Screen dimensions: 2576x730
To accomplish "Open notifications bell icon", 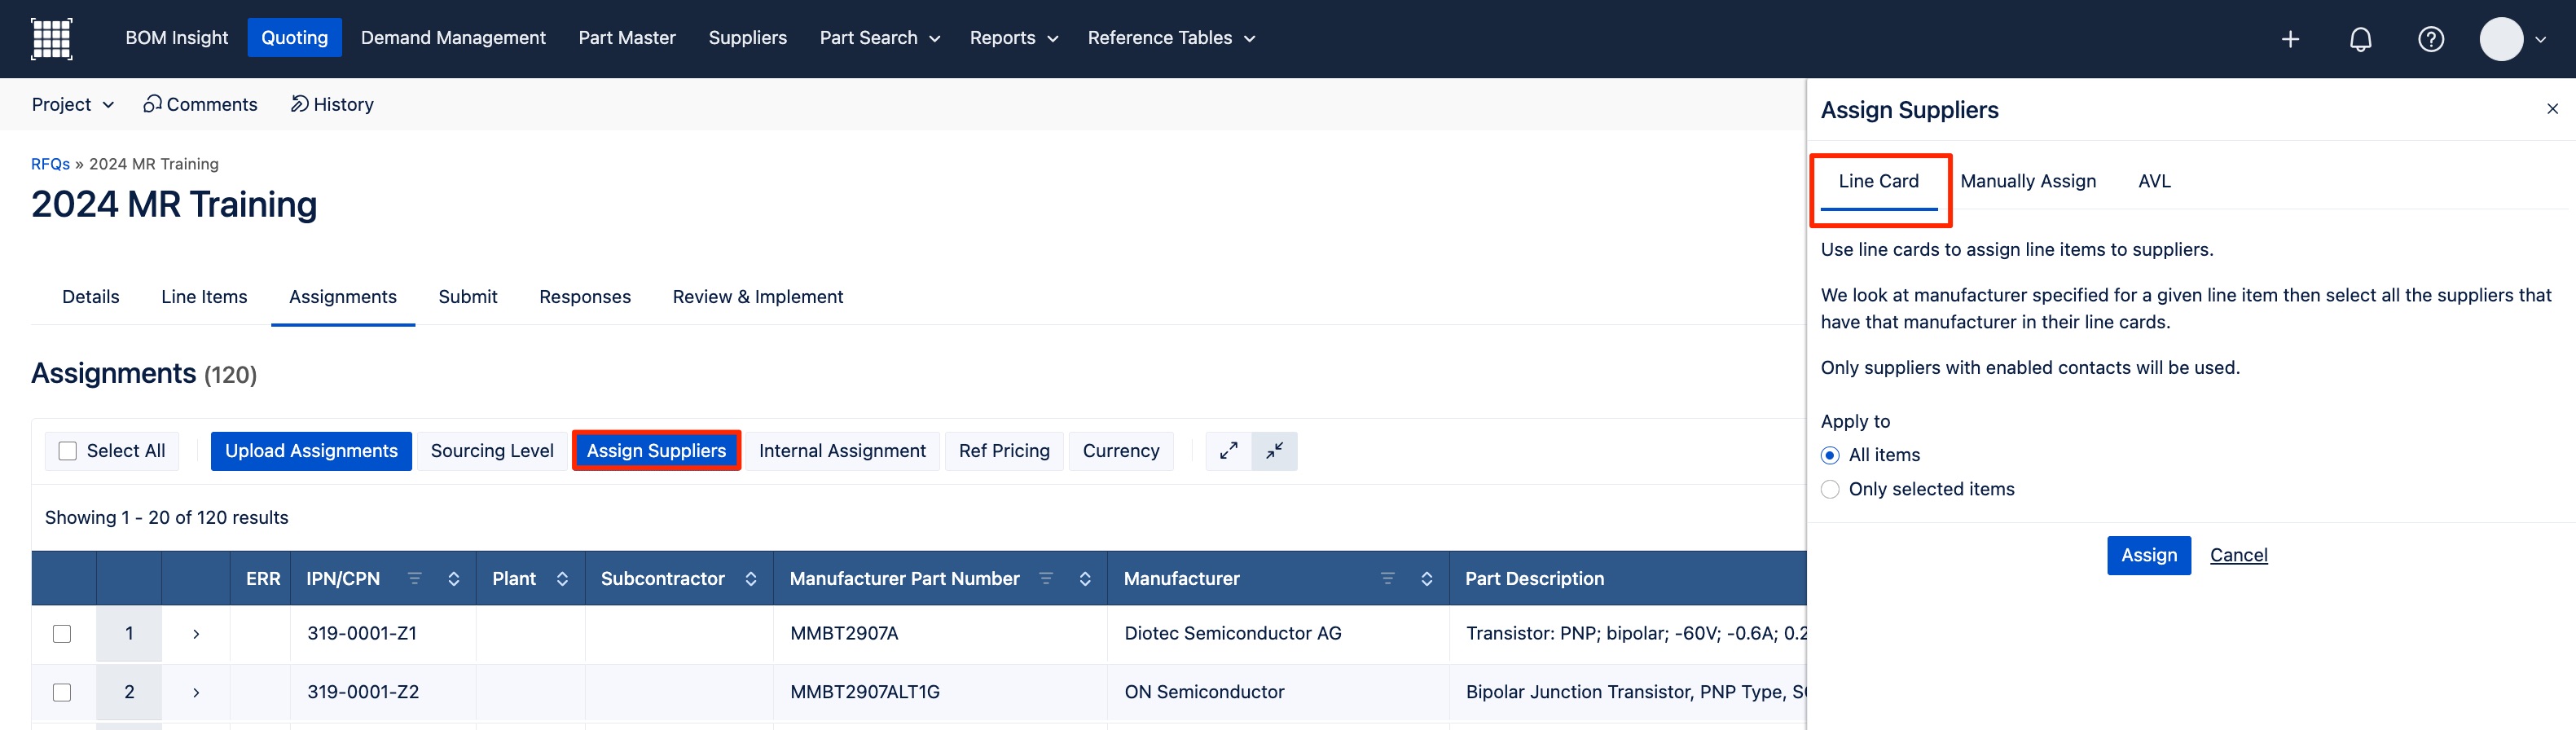I will [x=2360, y=39].
